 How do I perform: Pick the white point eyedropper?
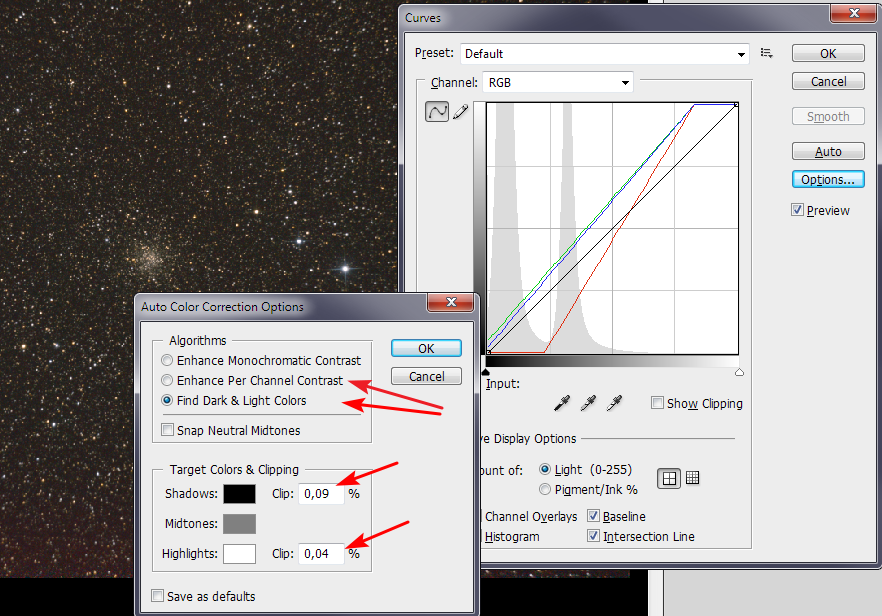click(614, 403)
